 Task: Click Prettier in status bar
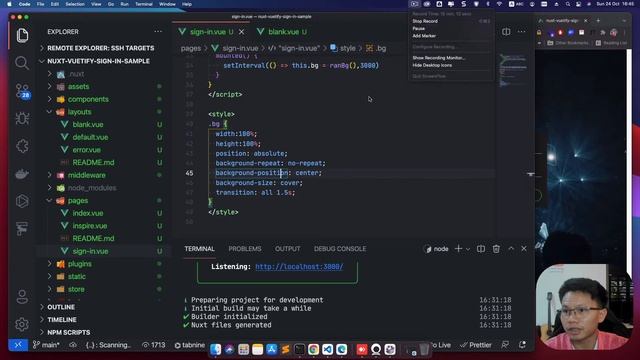click(476, 345)
